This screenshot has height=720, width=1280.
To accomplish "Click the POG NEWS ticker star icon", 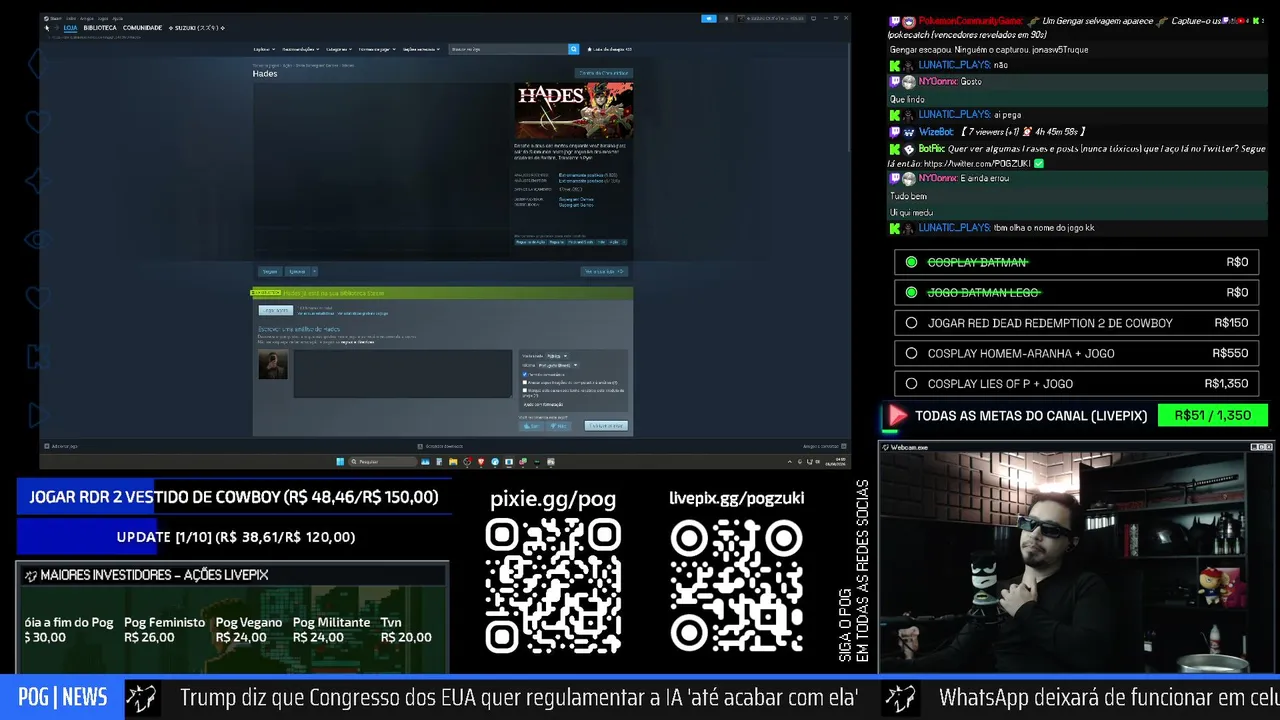I will (x=141, y=699).
